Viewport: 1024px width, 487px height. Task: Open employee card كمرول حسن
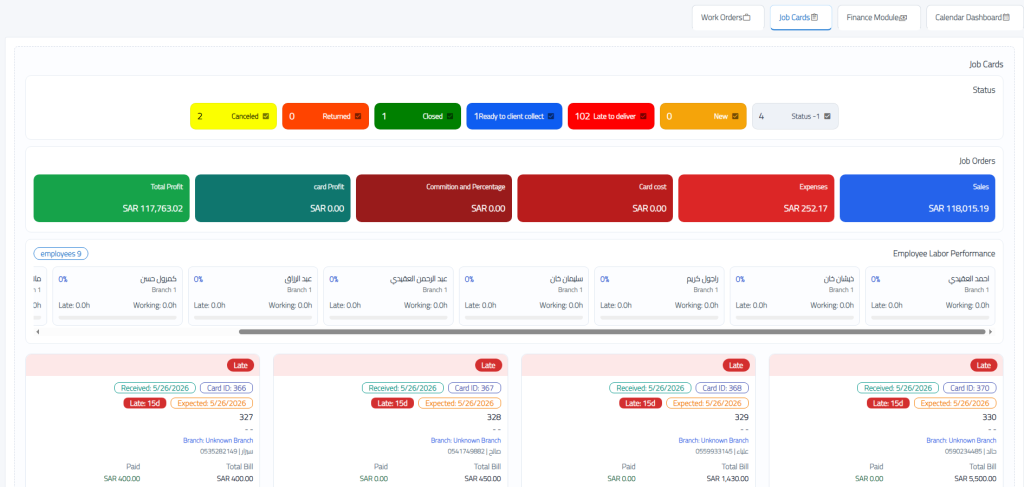(x=118, y=296)
